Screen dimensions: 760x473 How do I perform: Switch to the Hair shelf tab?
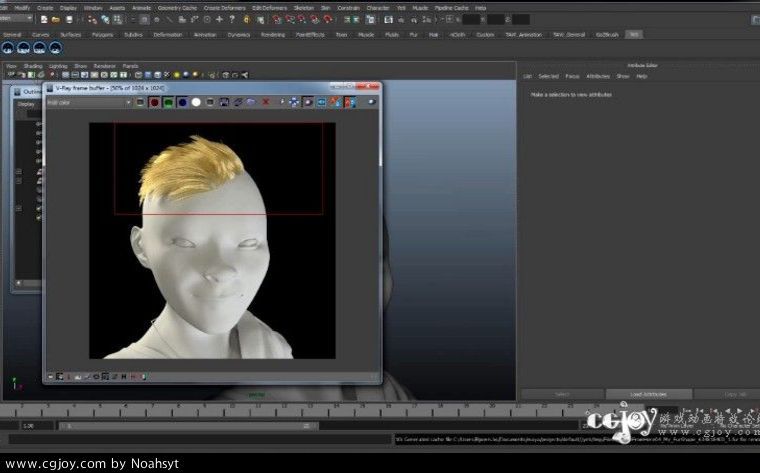(433, 34)
